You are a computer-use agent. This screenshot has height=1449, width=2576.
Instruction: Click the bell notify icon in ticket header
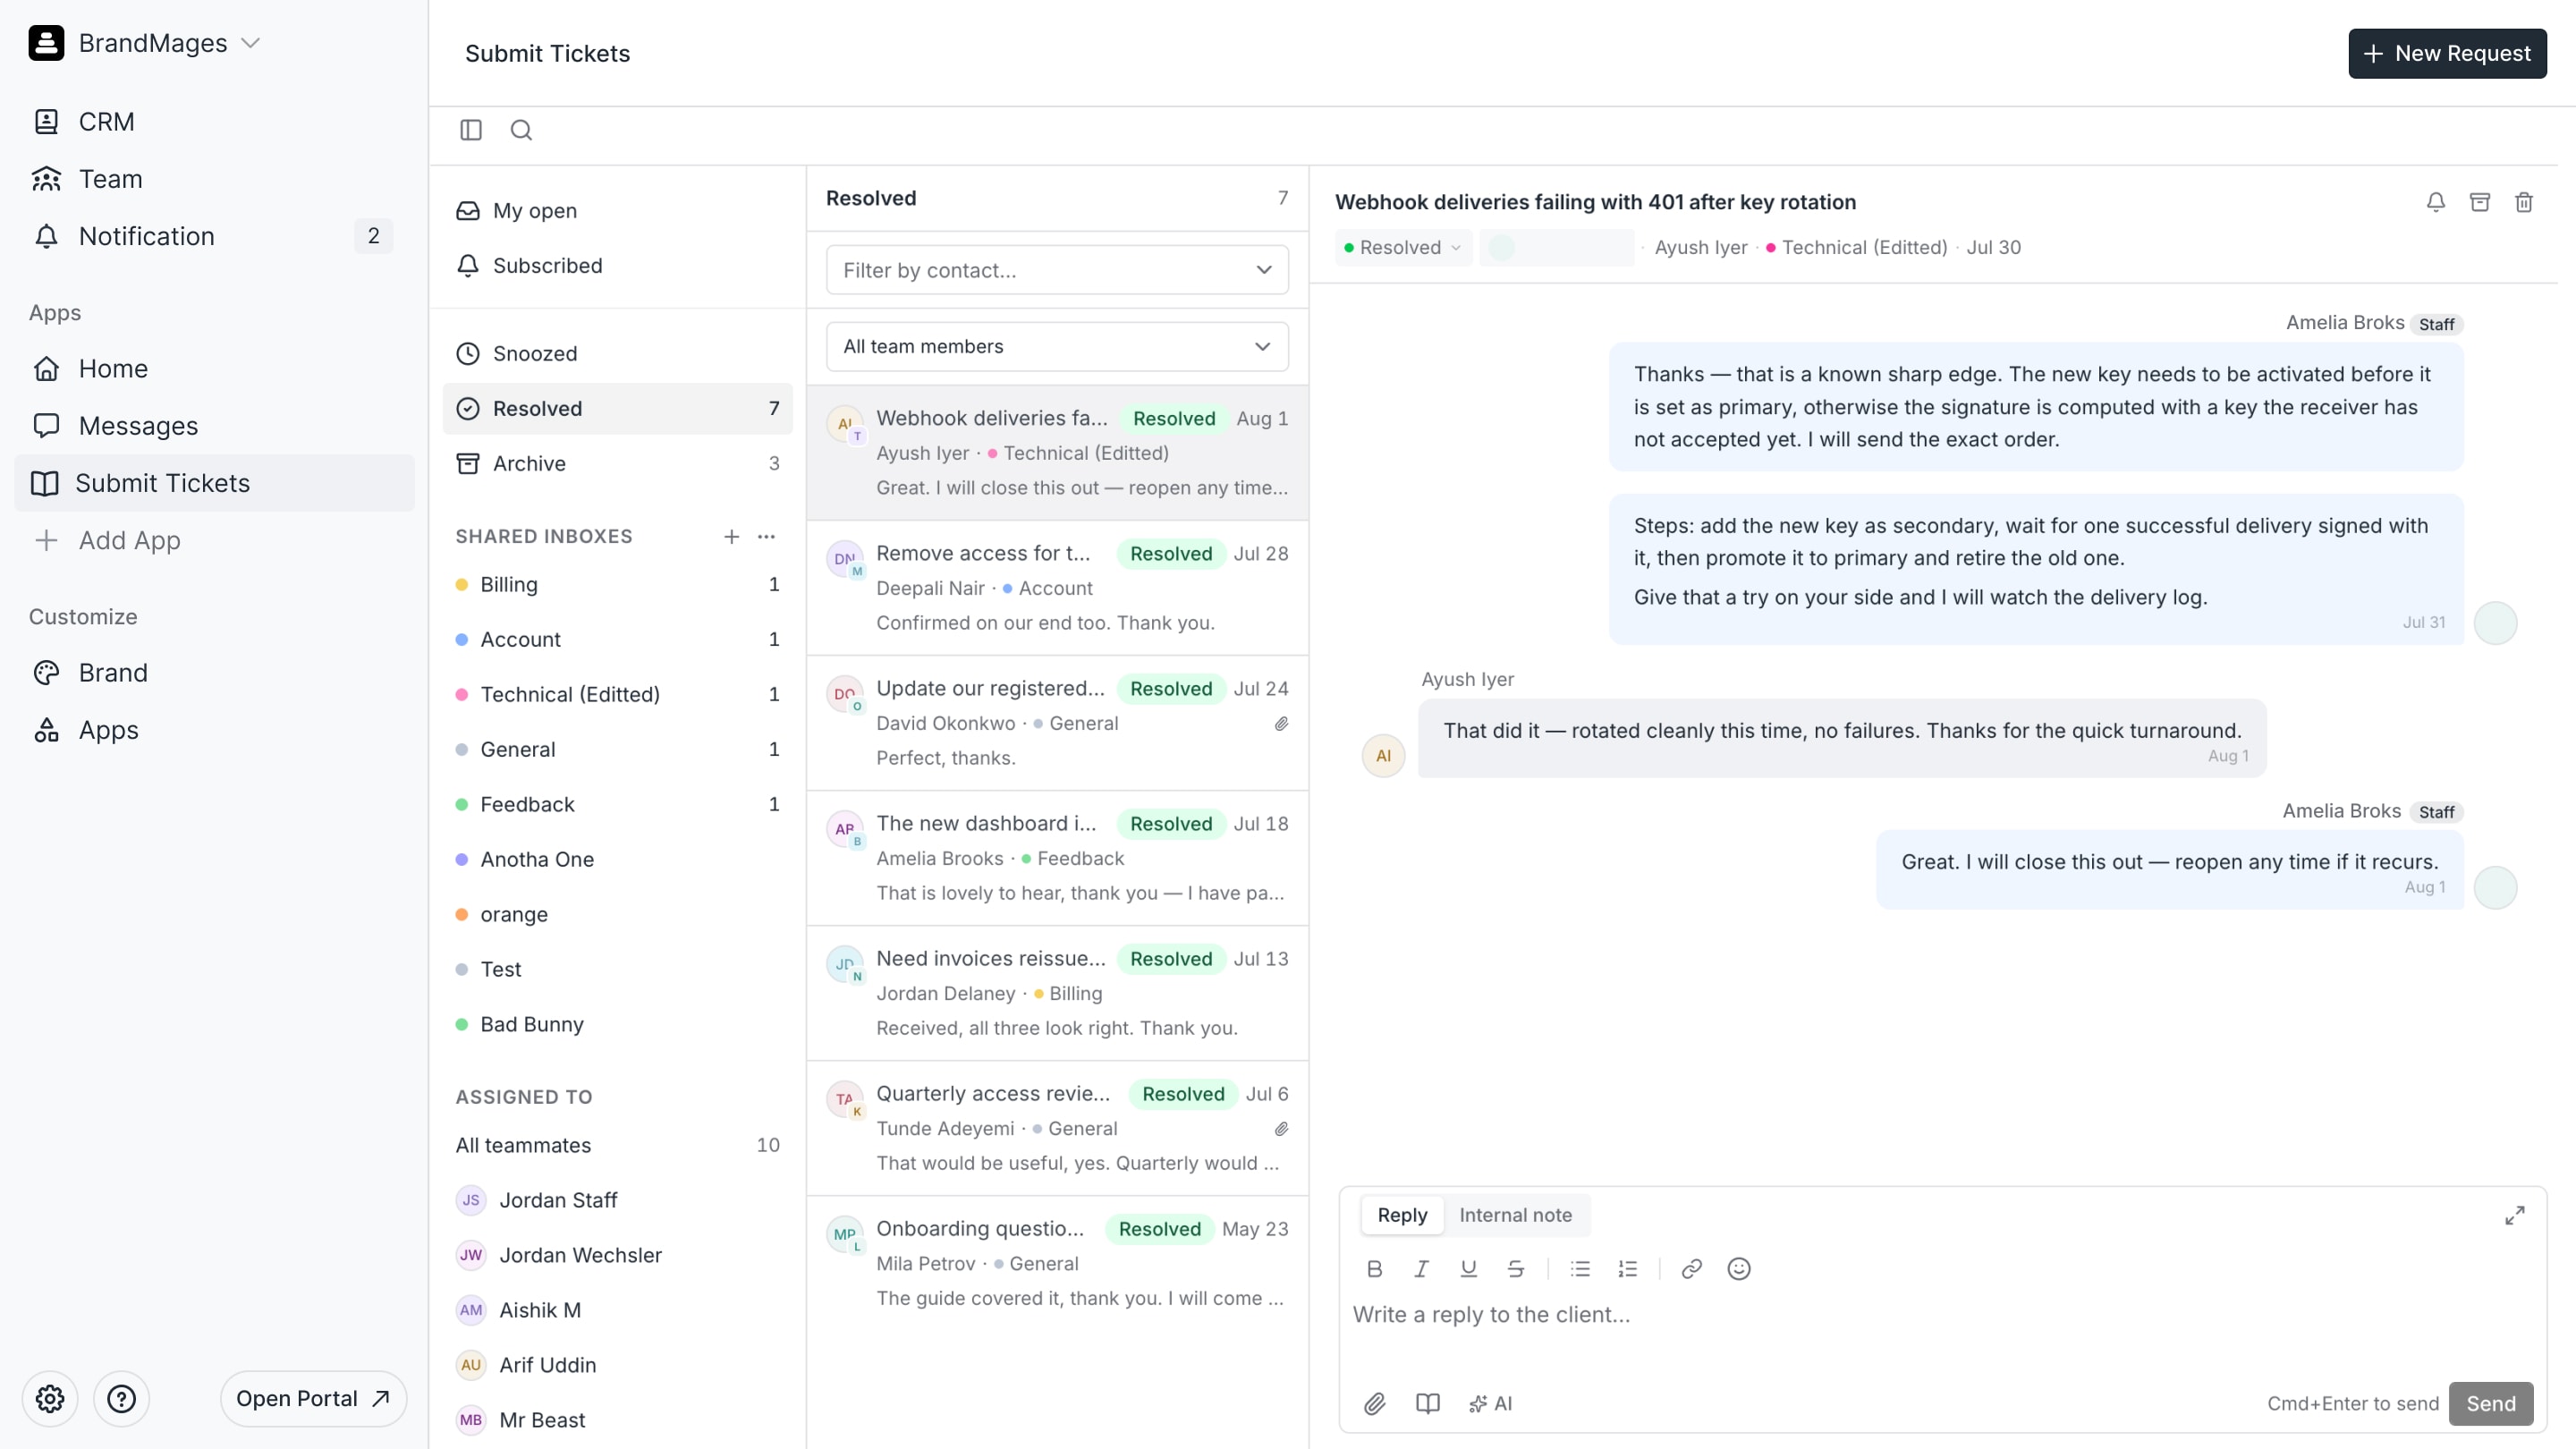(2436, 202)
